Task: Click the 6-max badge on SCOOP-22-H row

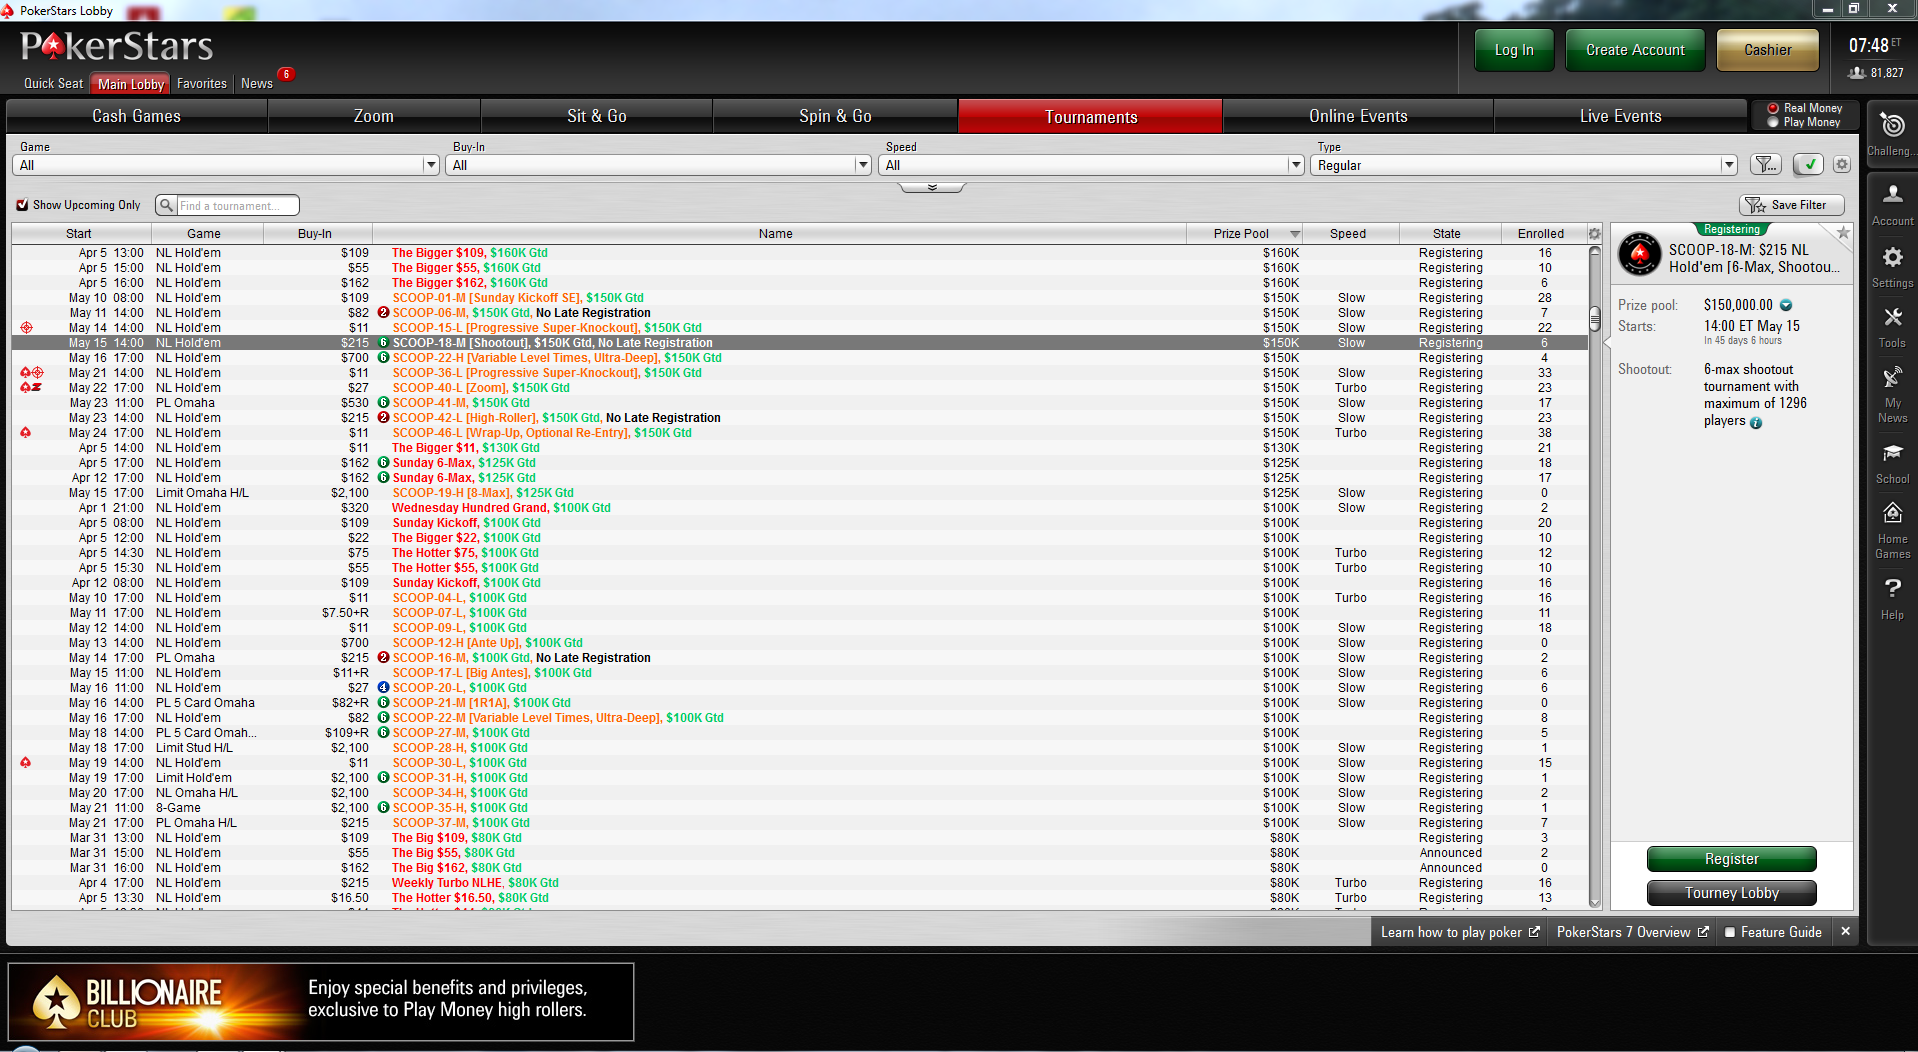Action: click(383, 358)
